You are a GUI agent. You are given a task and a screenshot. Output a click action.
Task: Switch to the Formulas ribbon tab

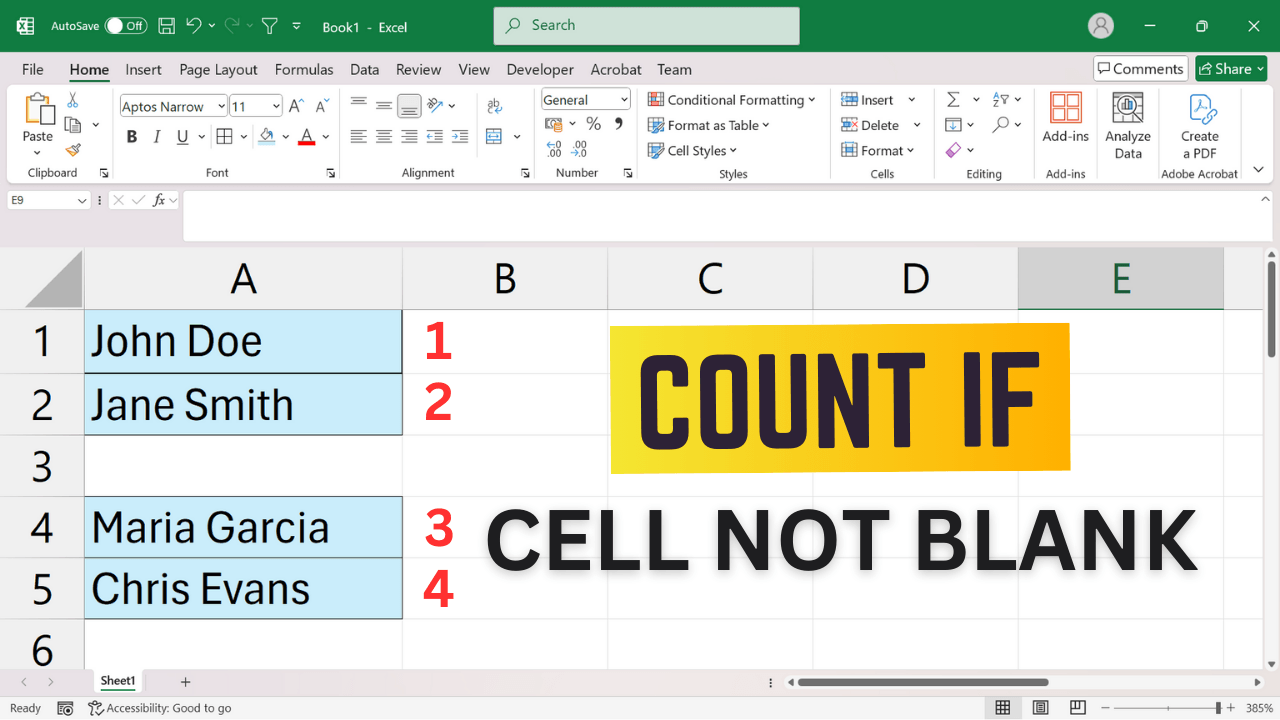point(304,69)
